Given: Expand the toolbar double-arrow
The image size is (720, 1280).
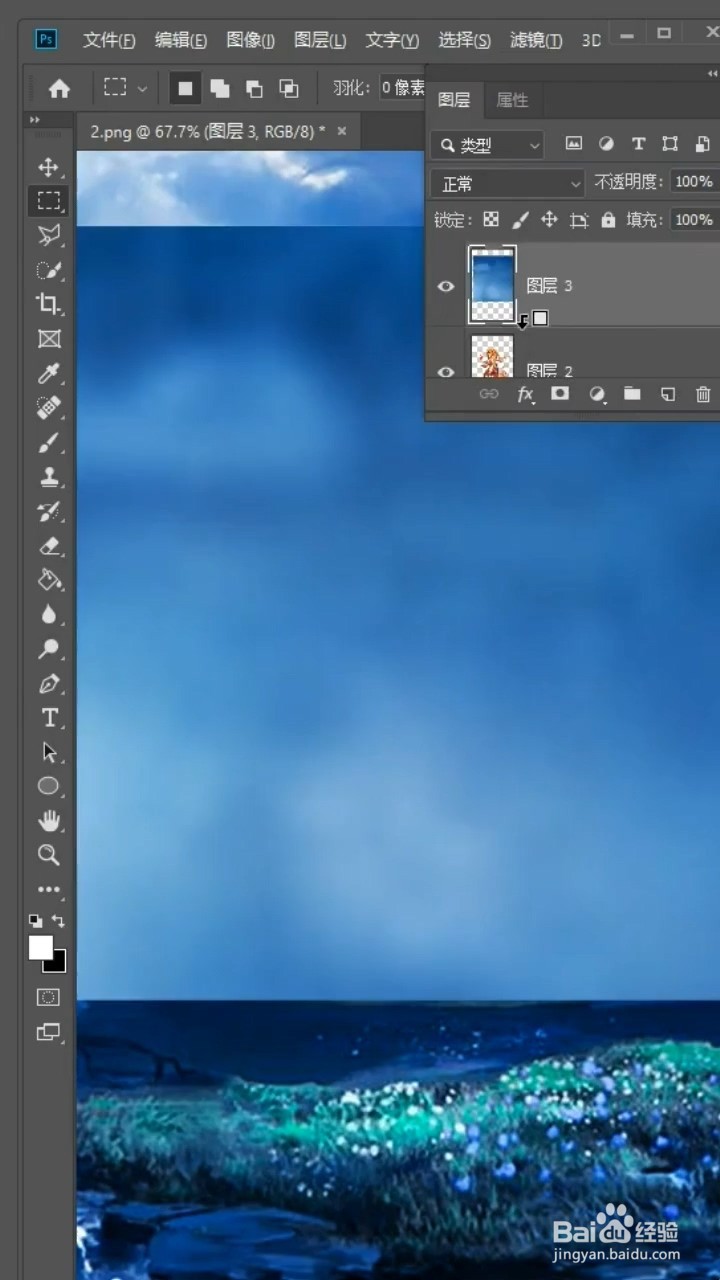Looking at the screenshot, I should [35, 120].
